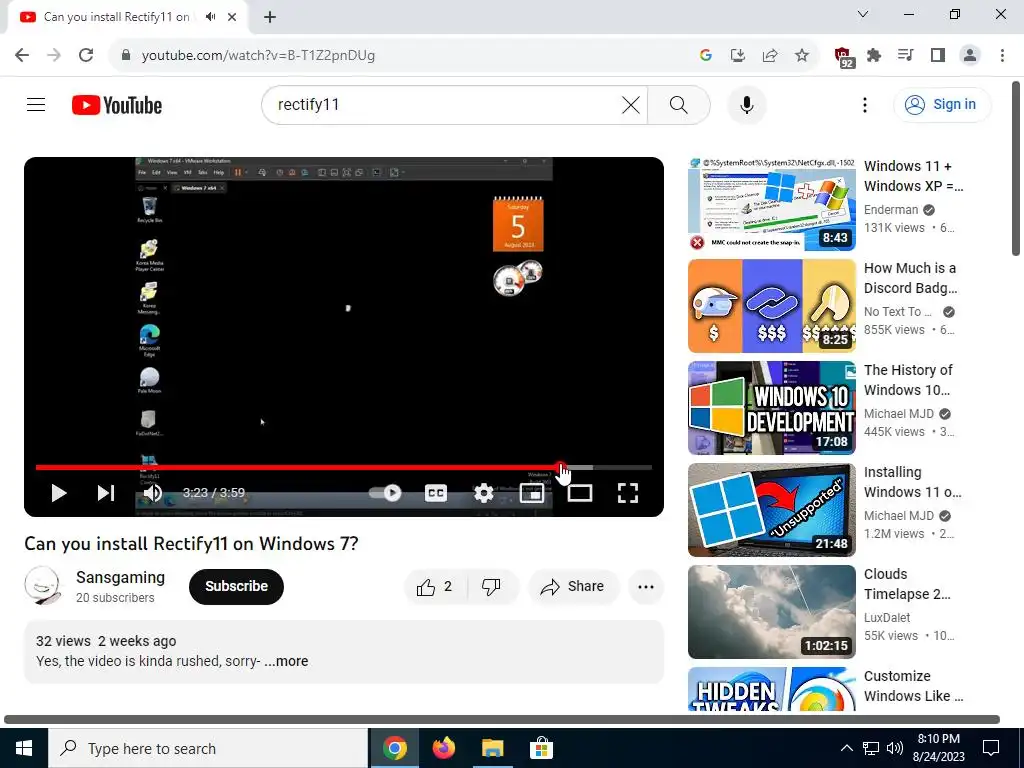
Task: Open the Extensions puzzle menu
Action: (874, 55)
